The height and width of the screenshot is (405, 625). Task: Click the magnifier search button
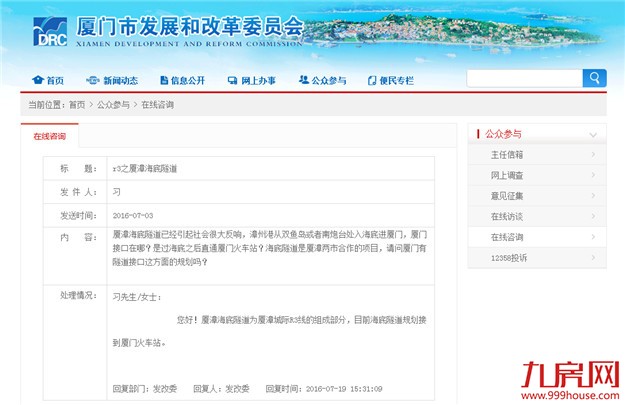594,78
